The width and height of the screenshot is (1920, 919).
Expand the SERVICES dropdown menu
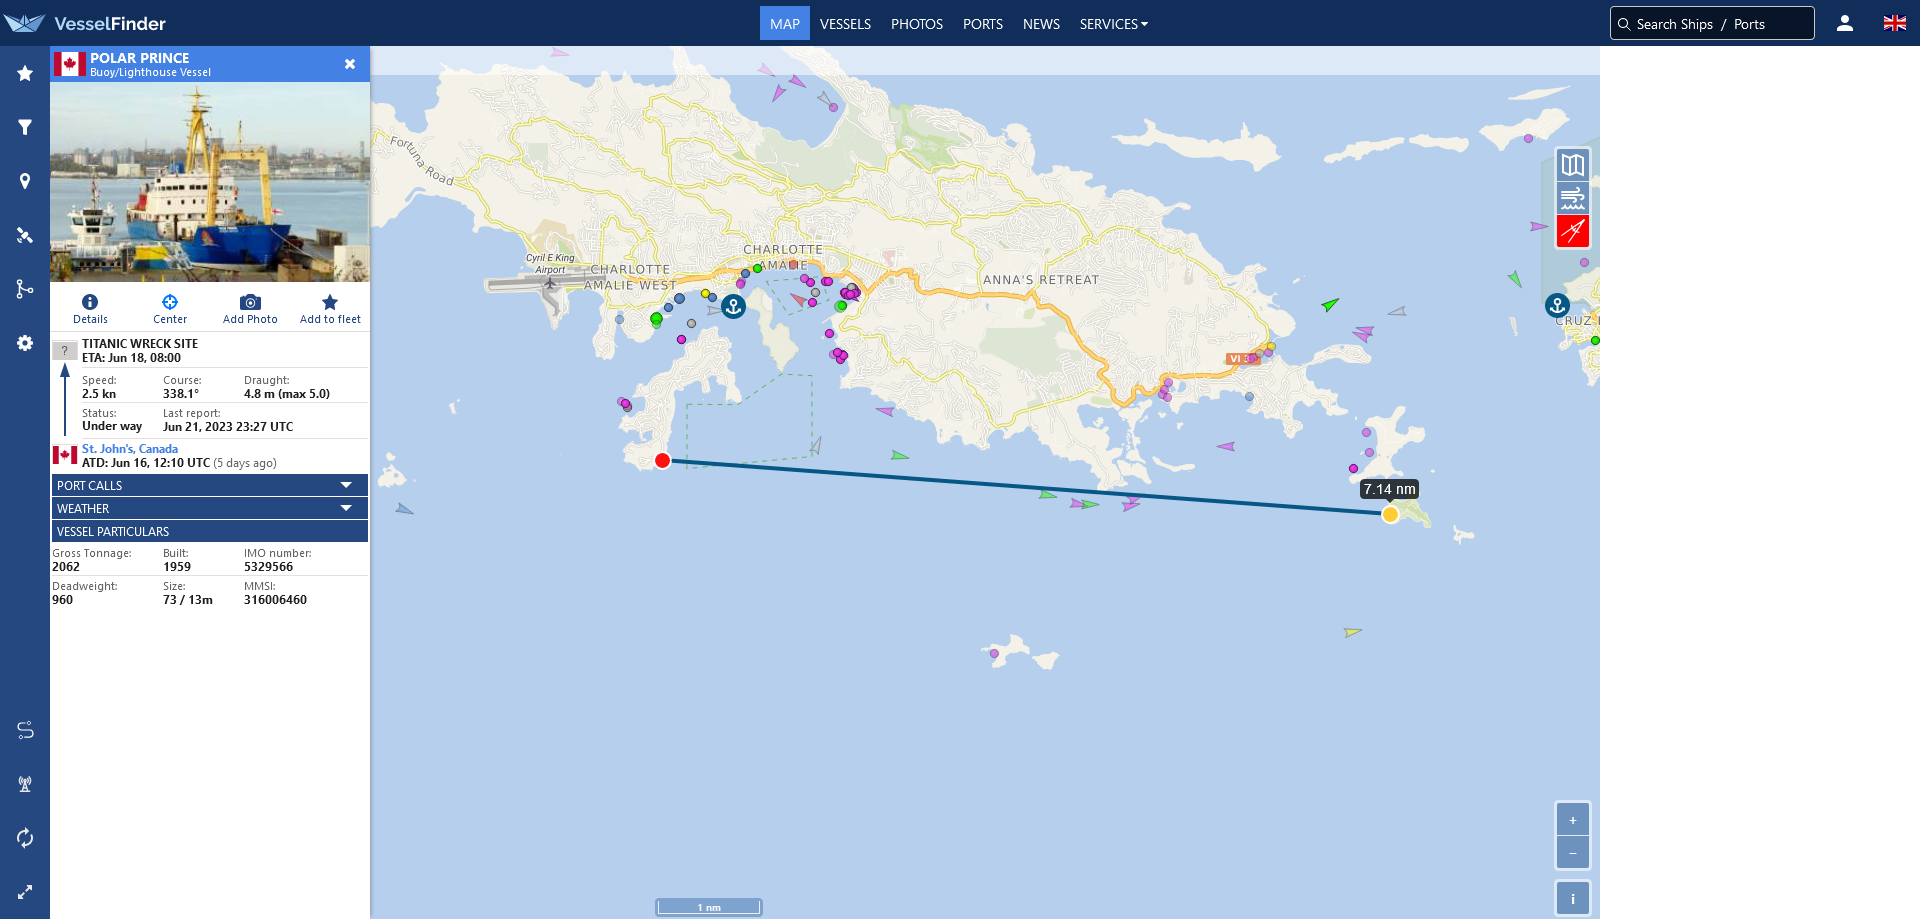[1114, 24]
